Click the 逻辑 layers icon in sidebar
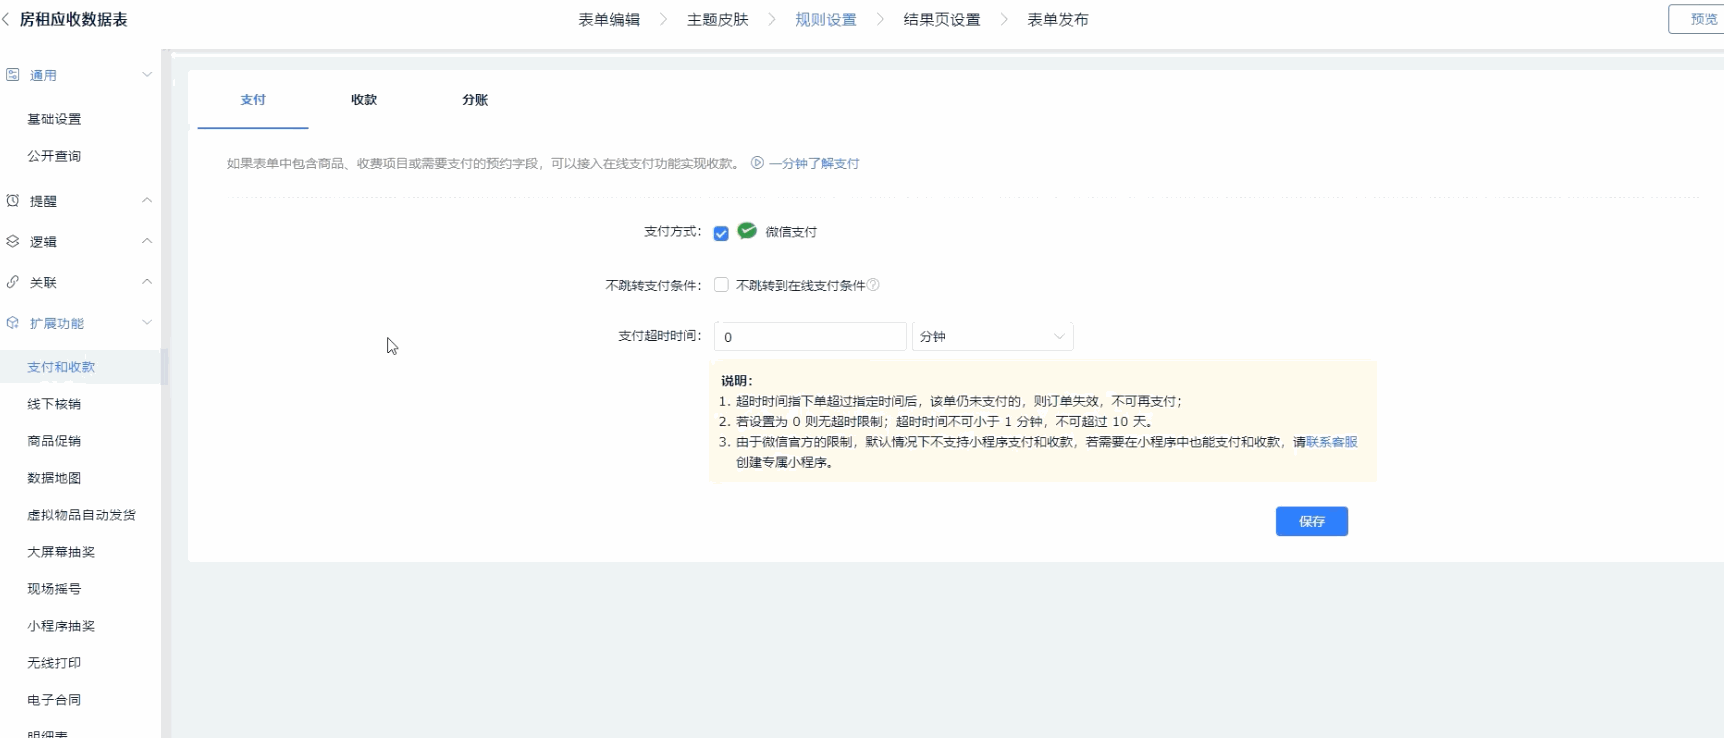The height and width of the screenshot is (738, 1724). click(x=13, y=242)
